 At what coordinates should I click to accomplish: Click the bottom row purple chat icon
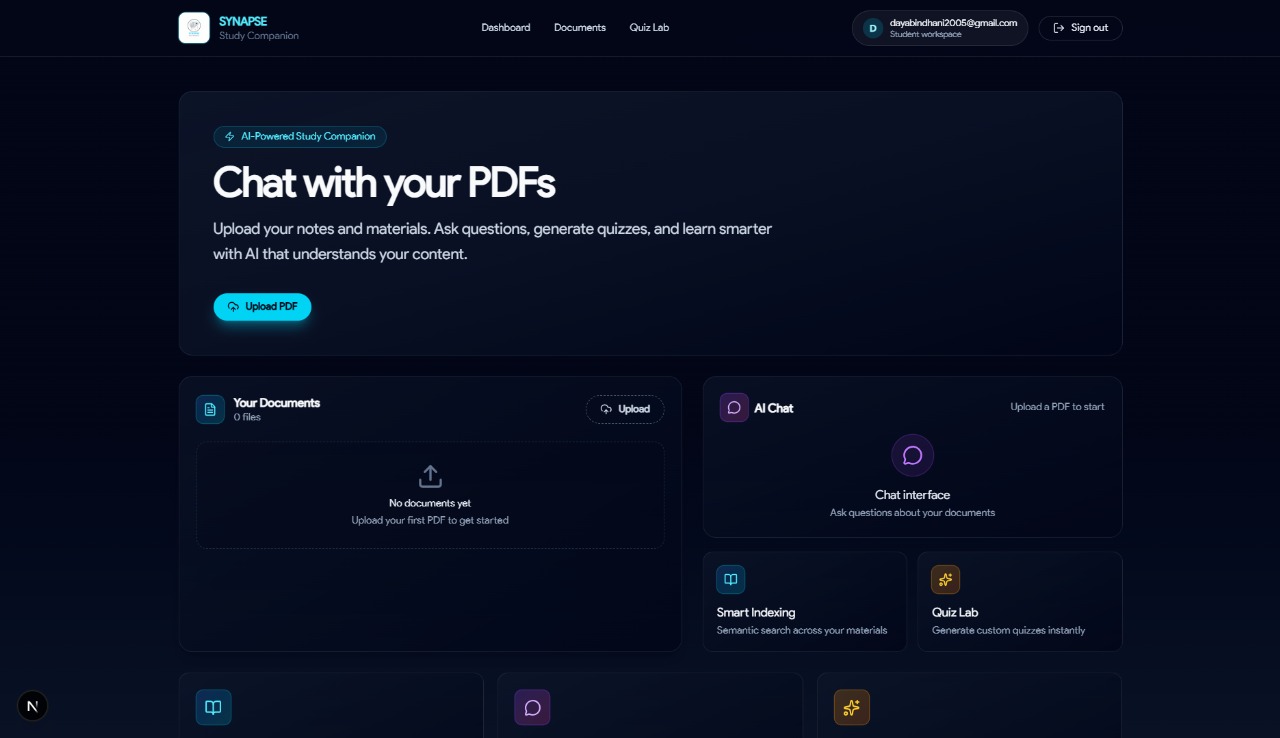click(x=532, y=707)
